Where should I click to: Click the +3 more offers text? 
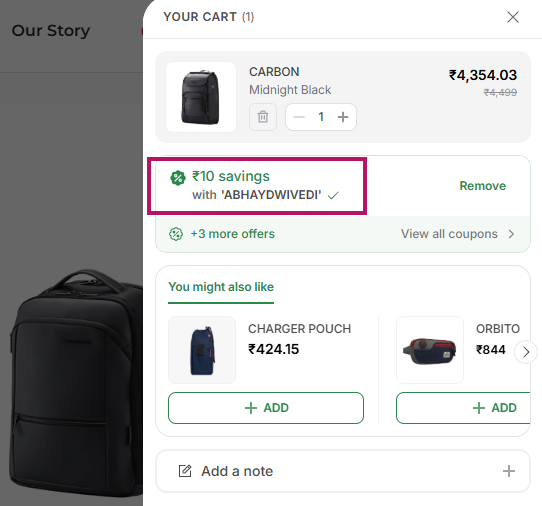233,234
